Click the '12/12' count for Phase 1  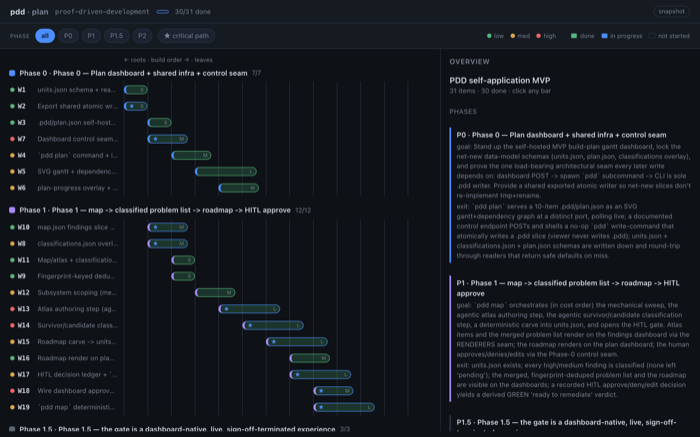click(303, 210)
